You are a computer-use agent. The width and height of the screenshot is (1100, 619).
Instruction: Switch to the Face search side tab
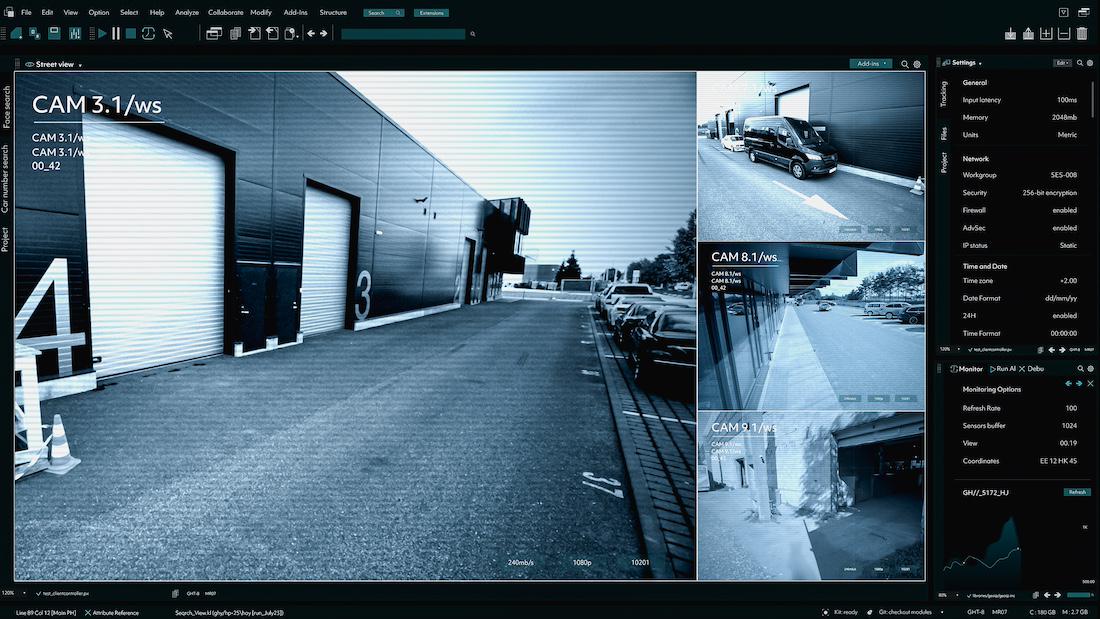(x=7, y=107)
